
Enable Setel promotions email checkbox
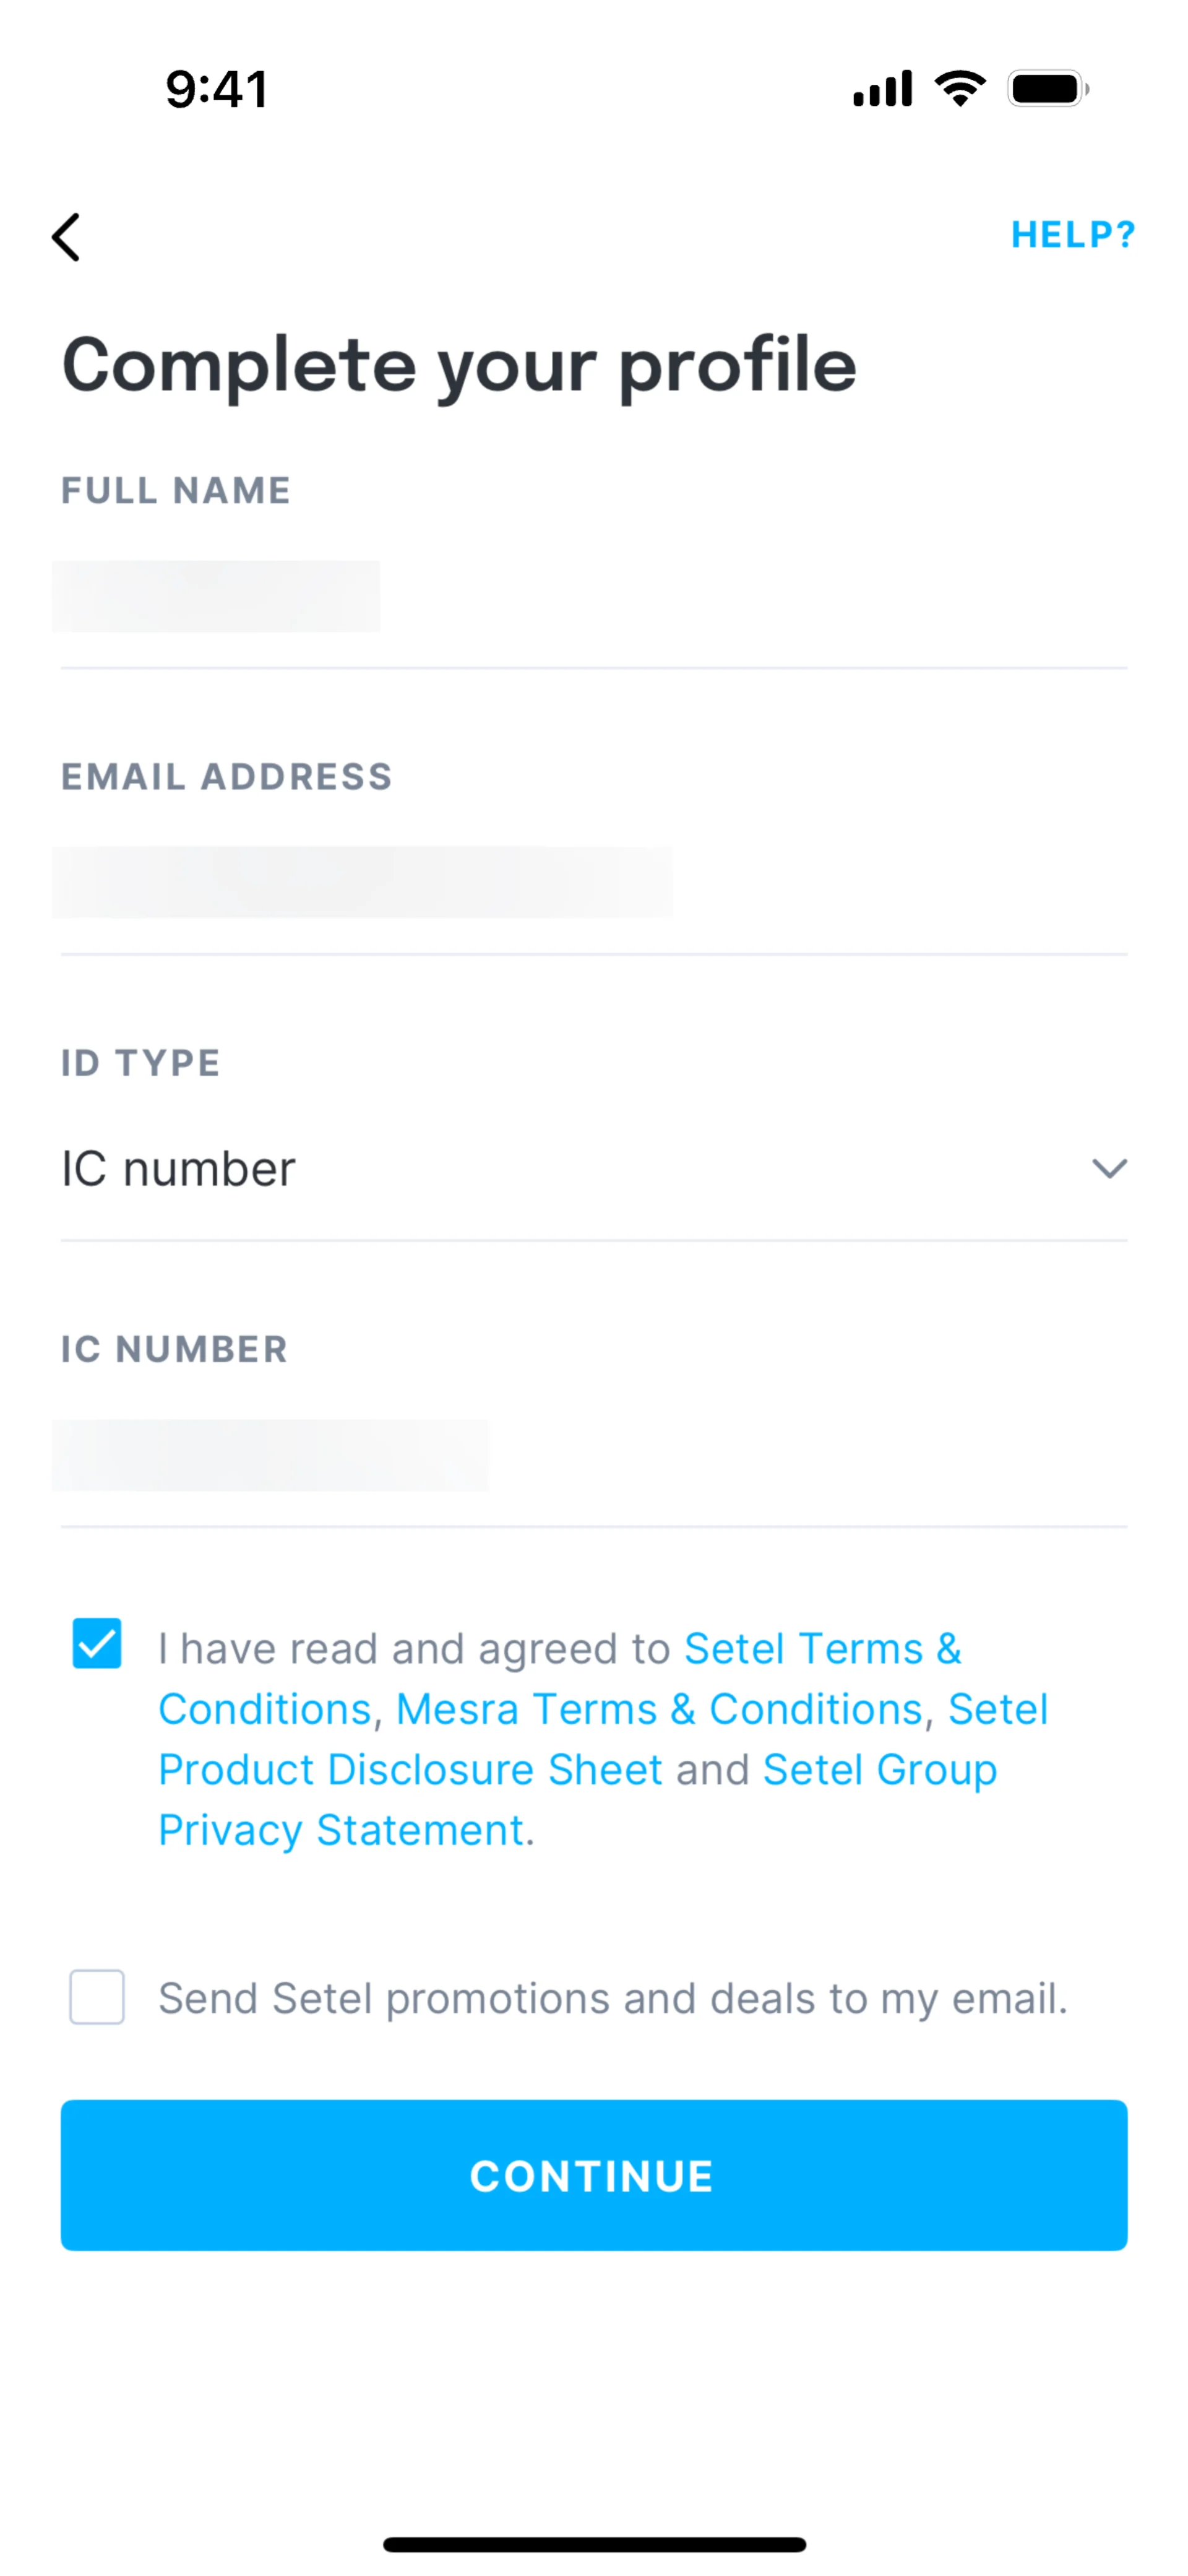point(97,1997)
